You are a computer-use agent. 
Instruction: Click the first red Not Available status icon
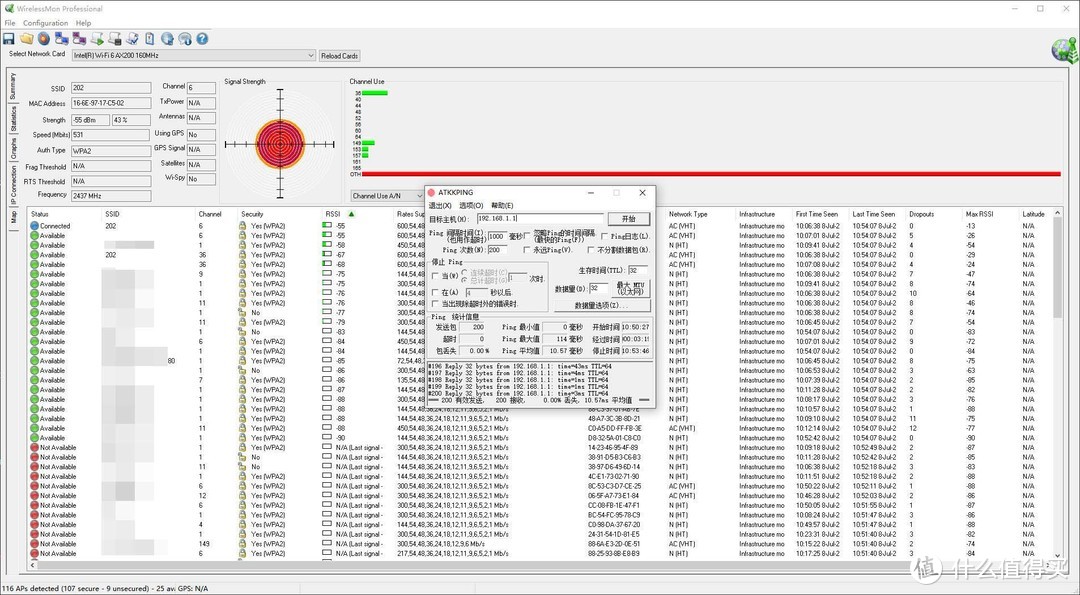point(34,448)
